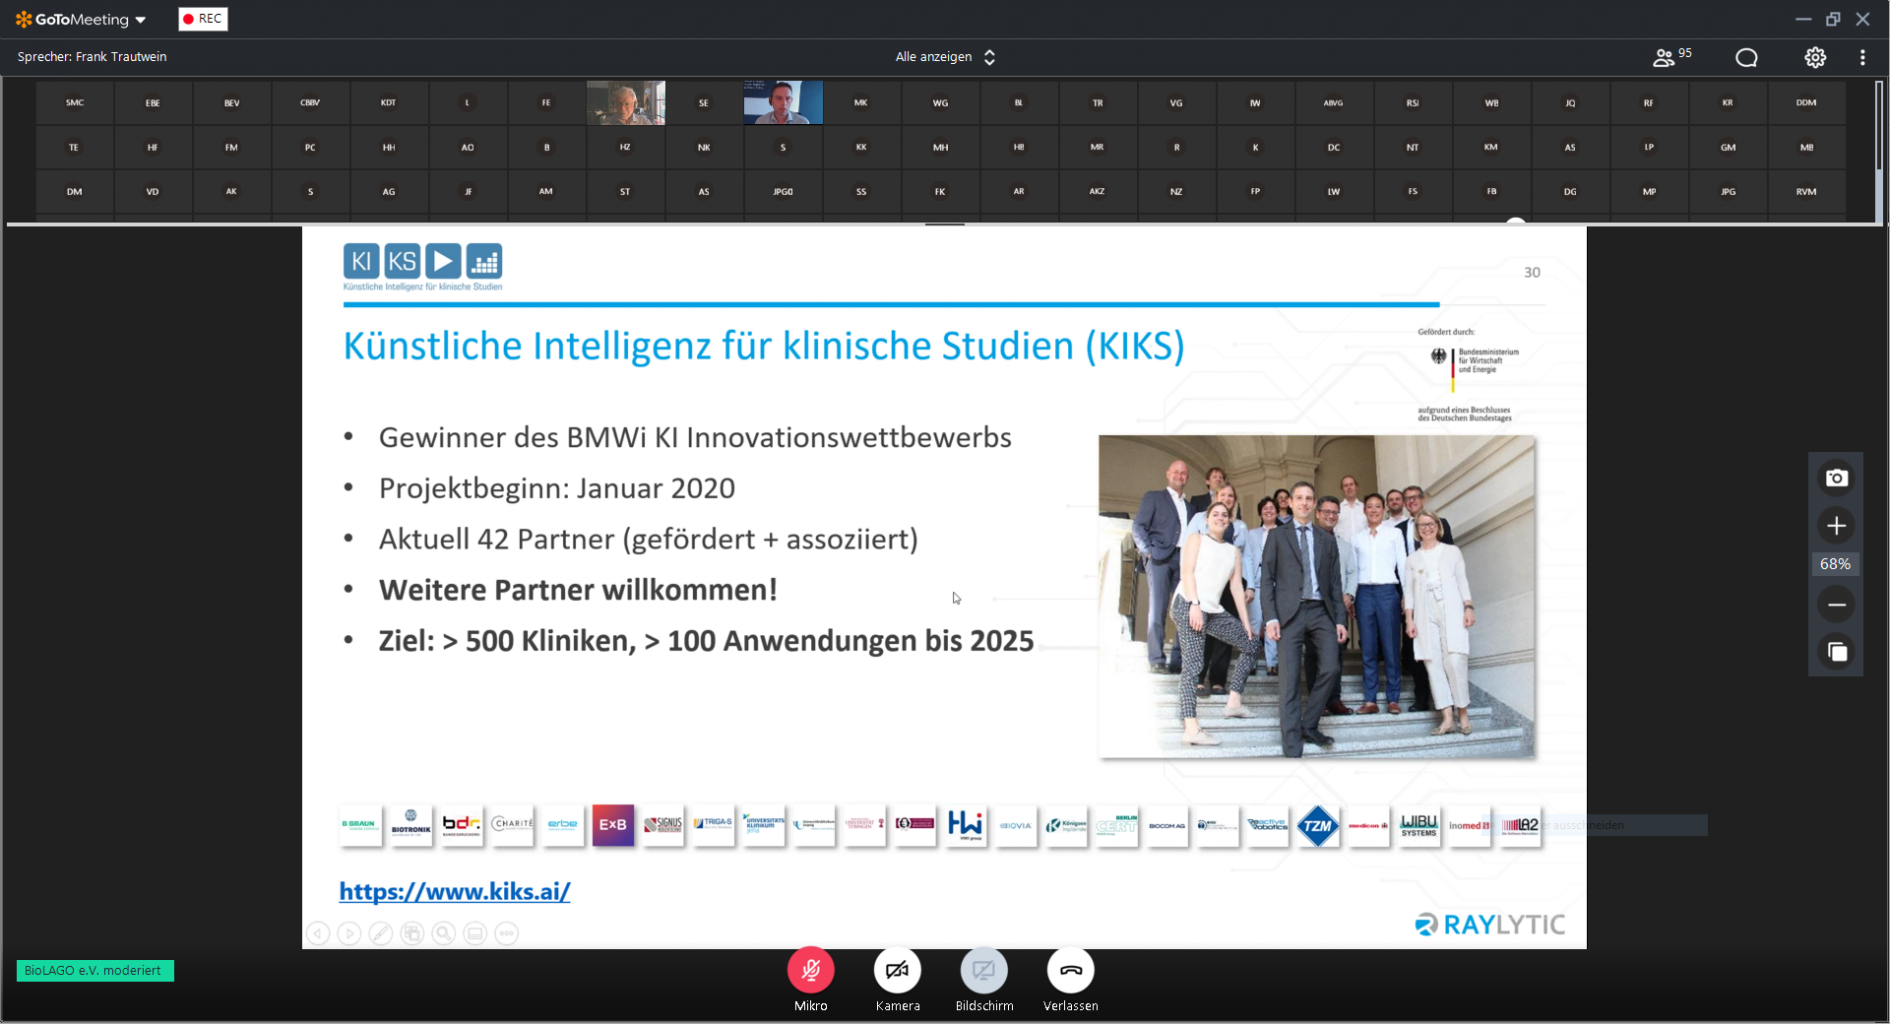
Task: Leave the meeting via Verlassen
Action: (1070, 970)
